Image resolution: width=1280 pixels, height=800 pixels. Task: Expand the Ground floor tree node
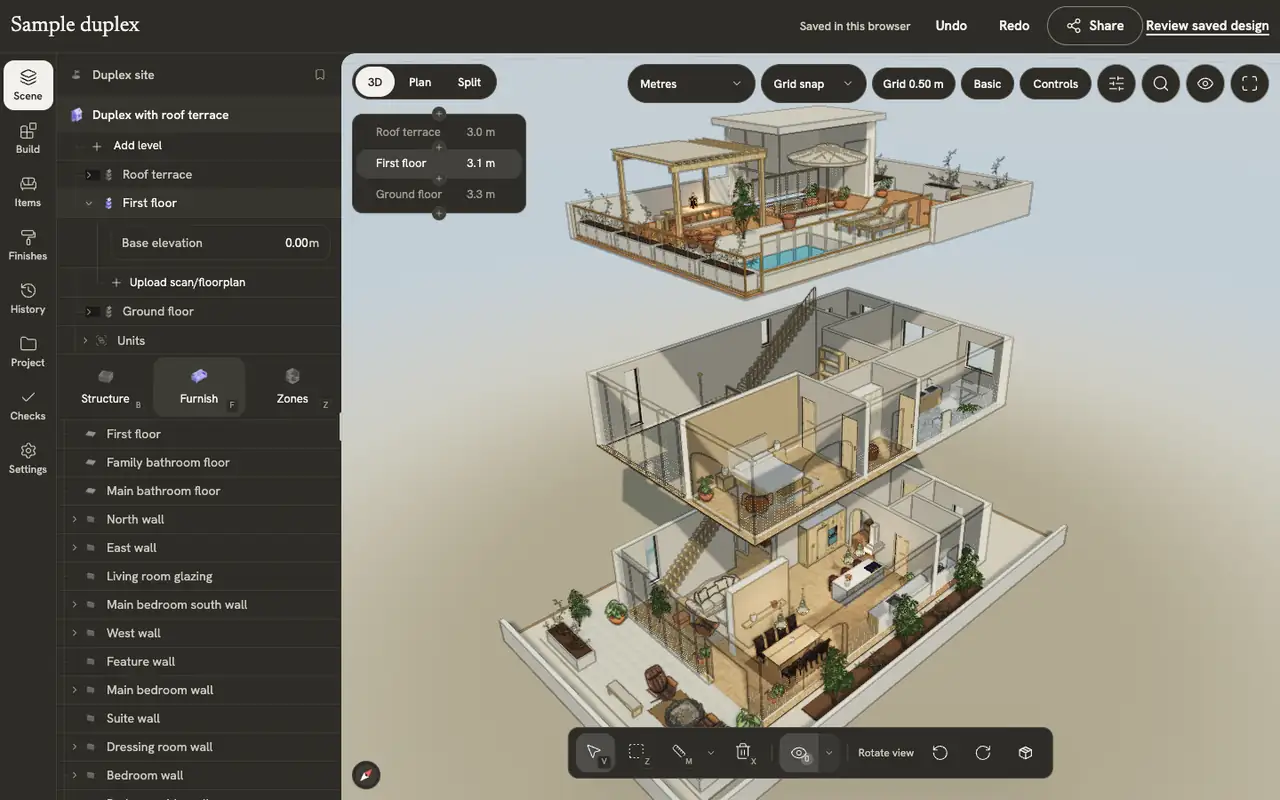89,312
